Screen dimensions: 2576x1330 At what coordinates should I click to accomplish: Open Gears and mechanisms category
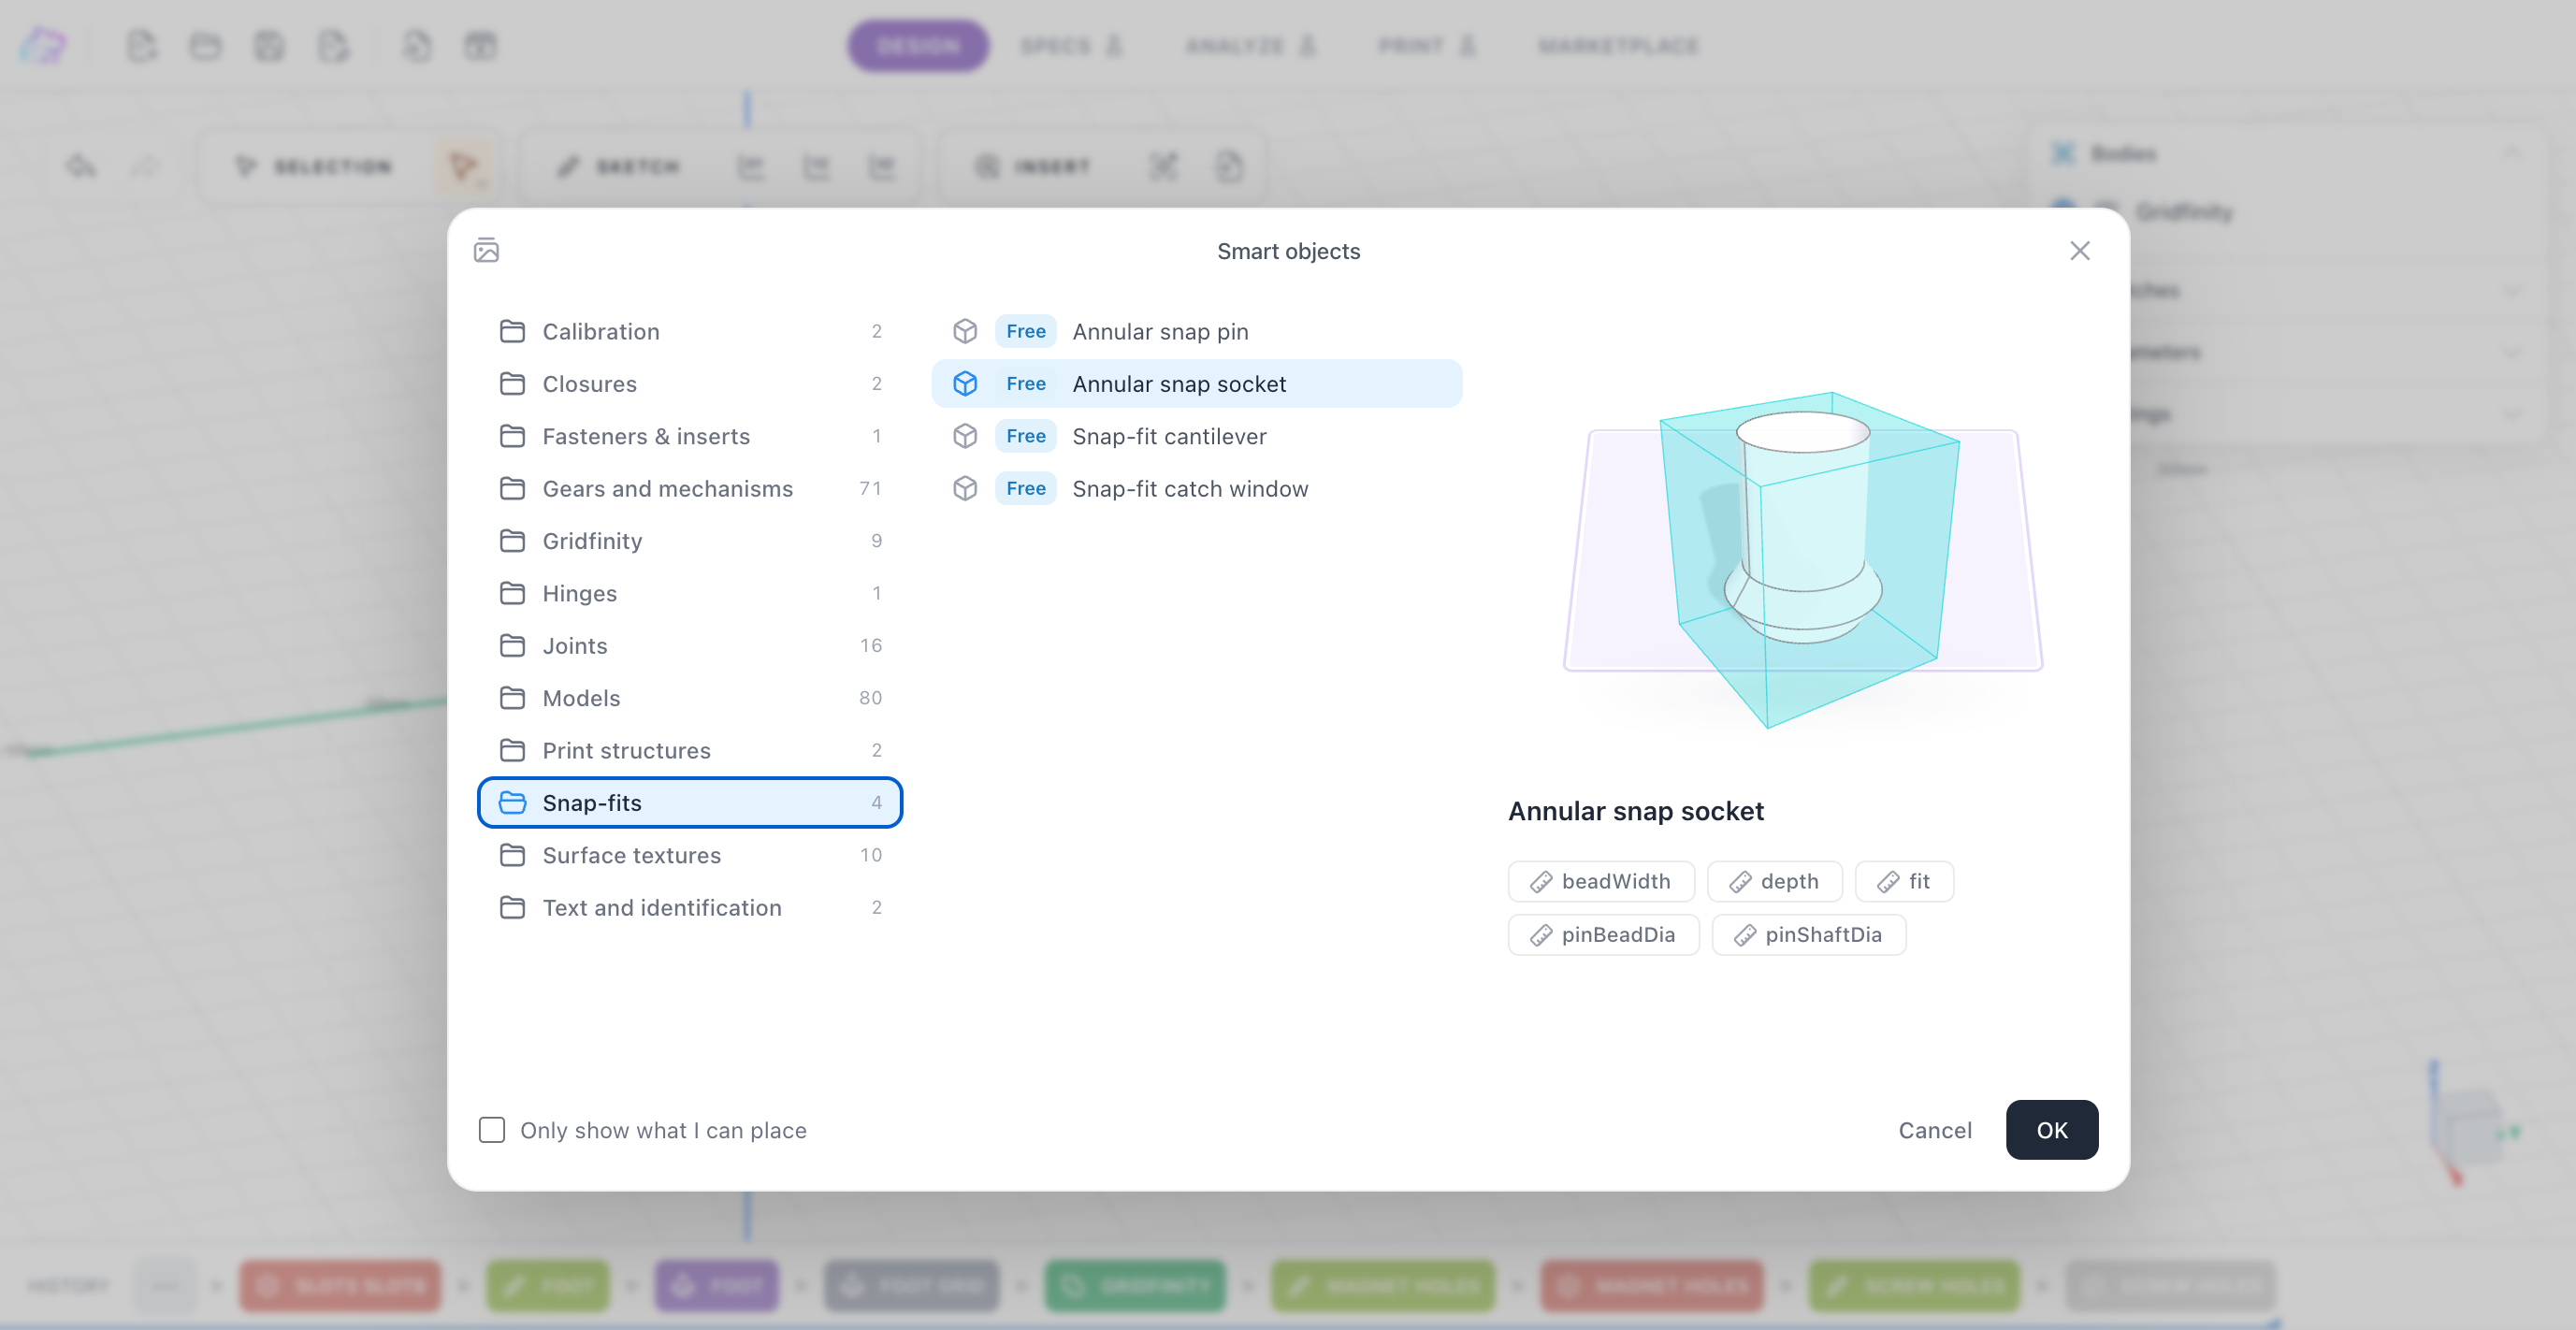[x=690, y=489]
